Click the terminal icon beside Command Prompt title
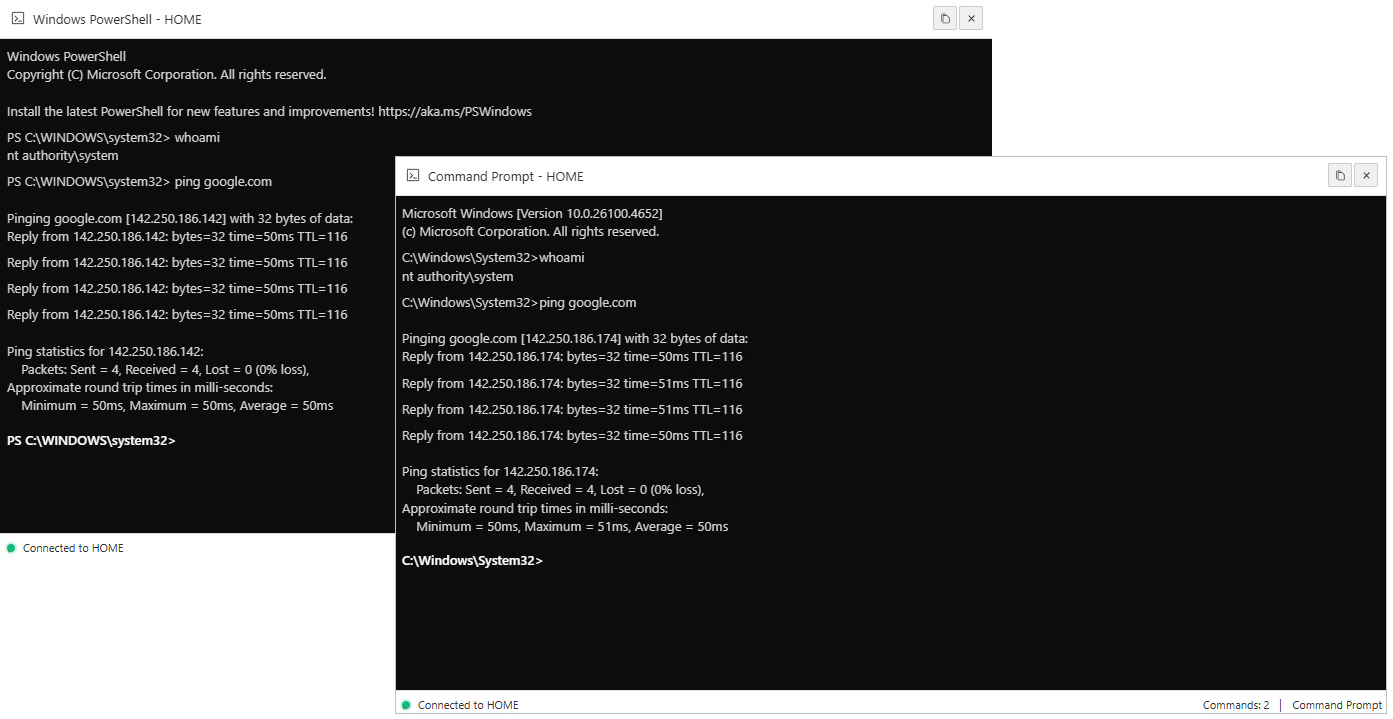This screenshot has width=1393, height=719. pyautogui.click(x=412, y=175)
